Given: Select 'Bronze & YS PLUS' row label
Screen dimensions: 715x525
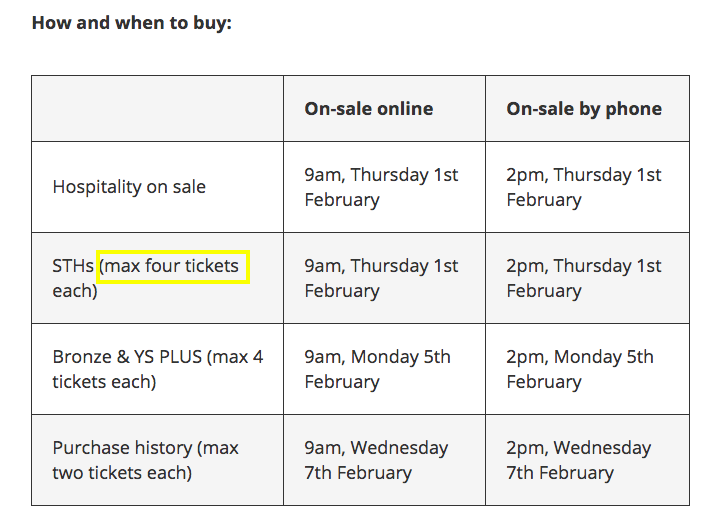Looking at the screenshot, I should coord(127,357).
